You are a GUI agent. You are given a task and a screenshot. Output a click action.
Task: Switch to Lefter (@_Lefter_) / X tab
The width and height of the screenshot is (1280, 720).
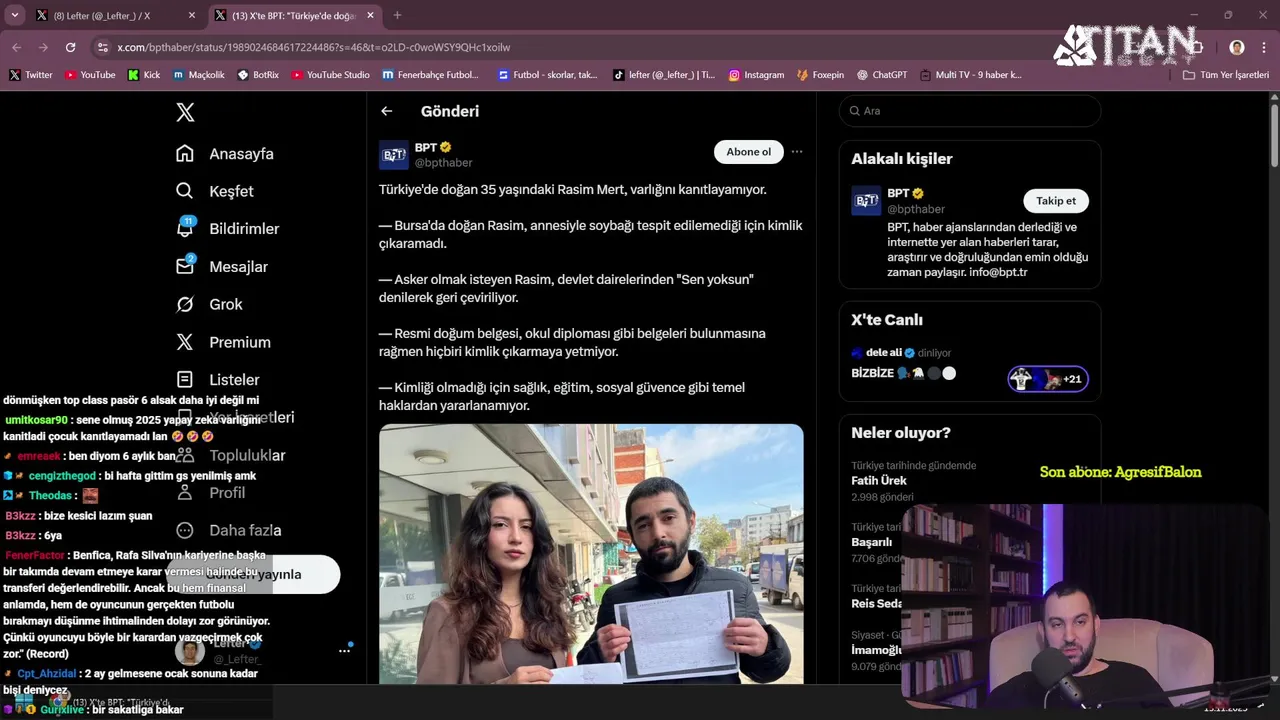115,16
